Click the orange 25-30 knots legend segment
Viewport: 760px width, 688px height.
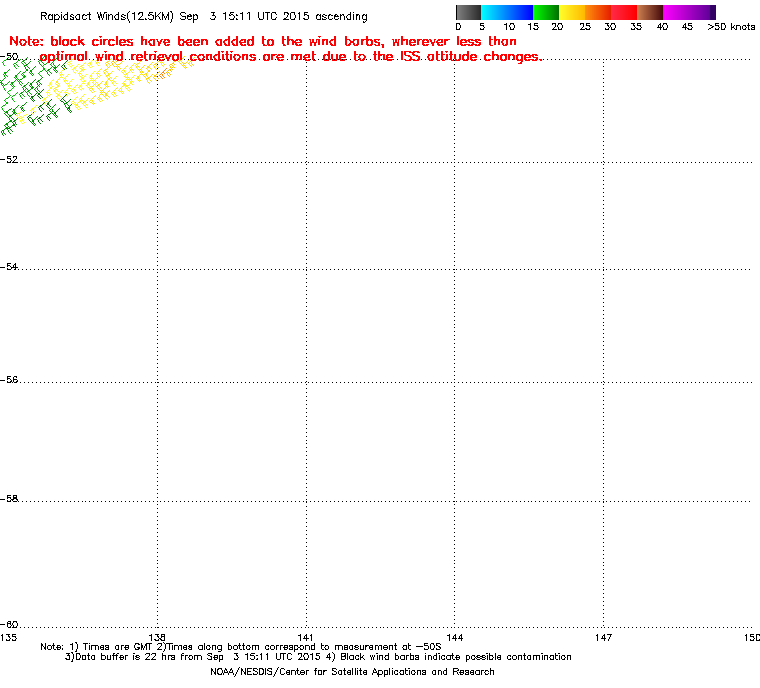598,12
